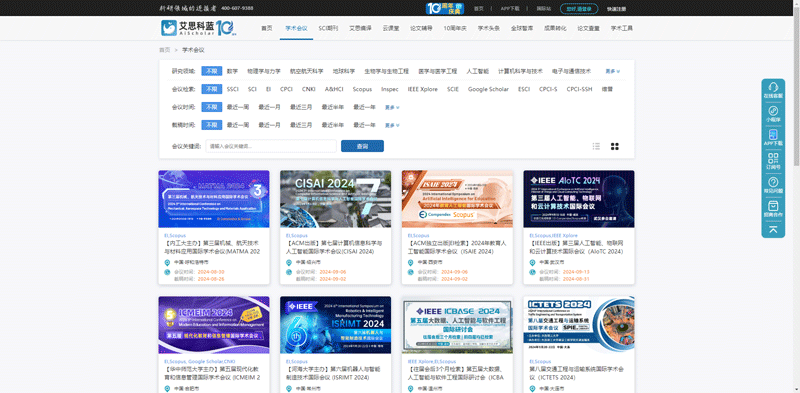
Task: Open 云课堂 navigation tab
Action: pos(391,29)
